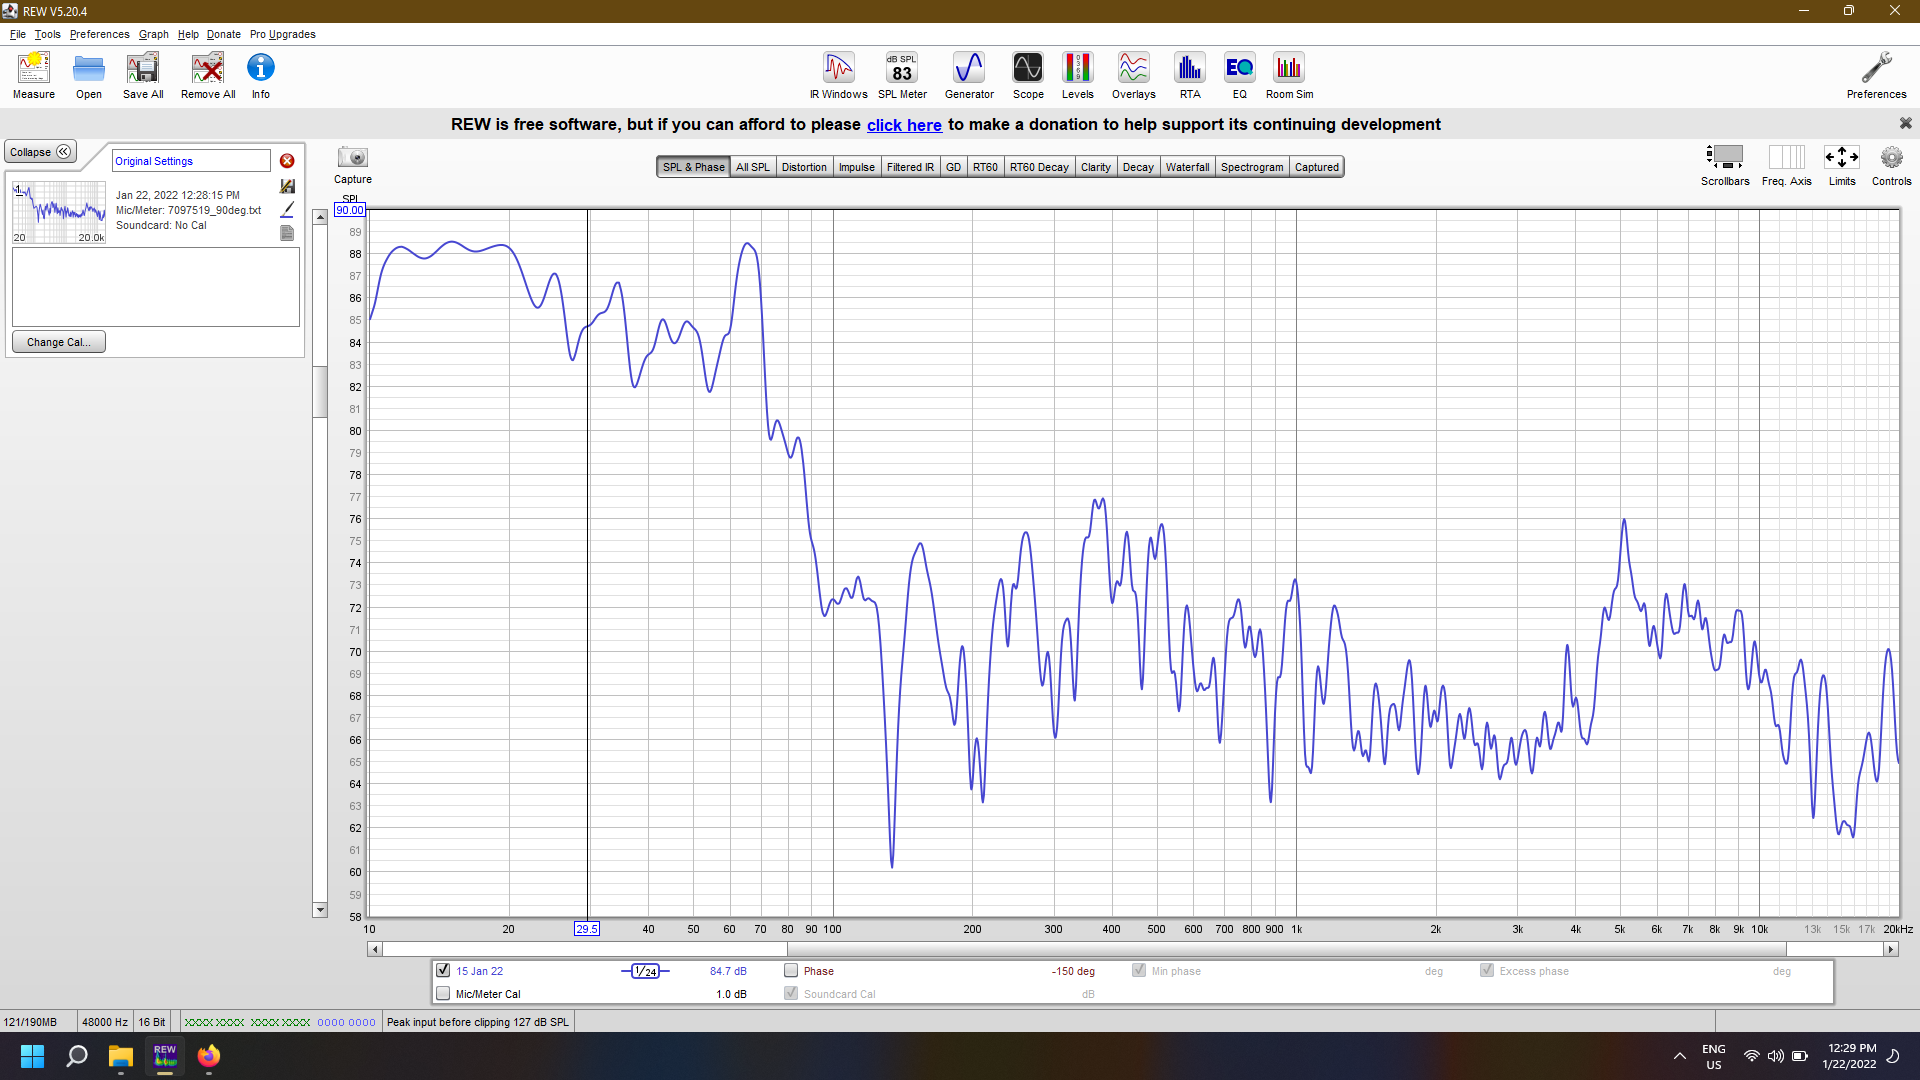Open the 1/24 smoothing selector
Viewport: 1920px width, 1080px height.
pyautogui.click(x=645, y=971)
